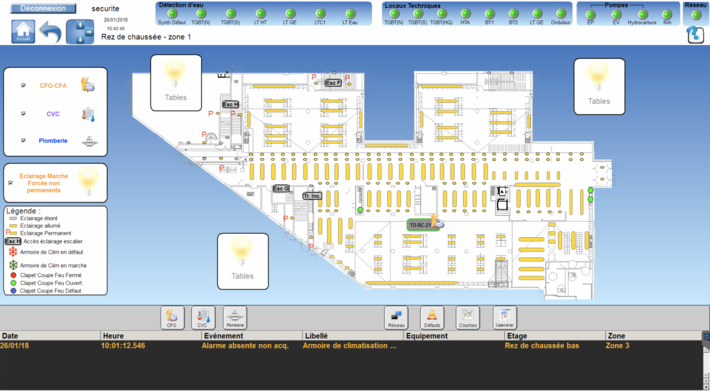Screen dimensions: 710x391
Task: Open the CFO toolbar icon
Action: pos(172,317)
